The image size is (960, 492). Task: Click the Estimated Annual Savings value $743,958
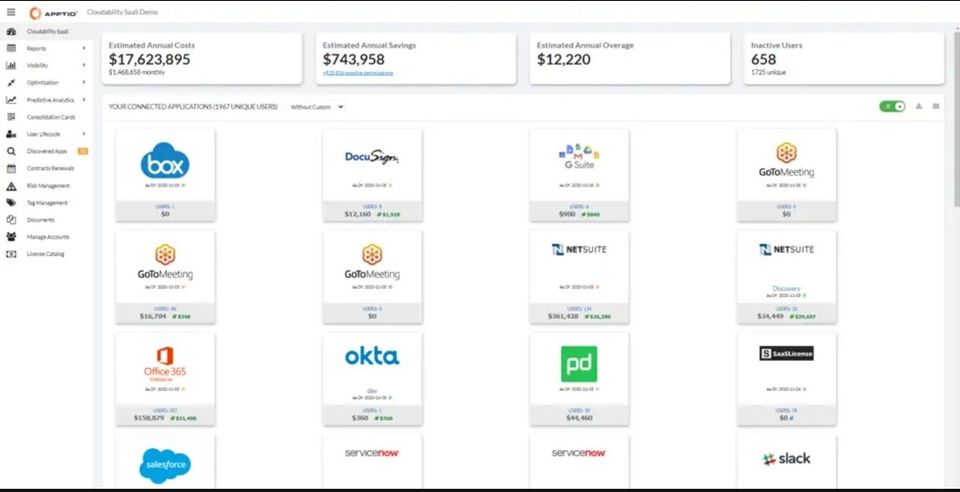354,59
